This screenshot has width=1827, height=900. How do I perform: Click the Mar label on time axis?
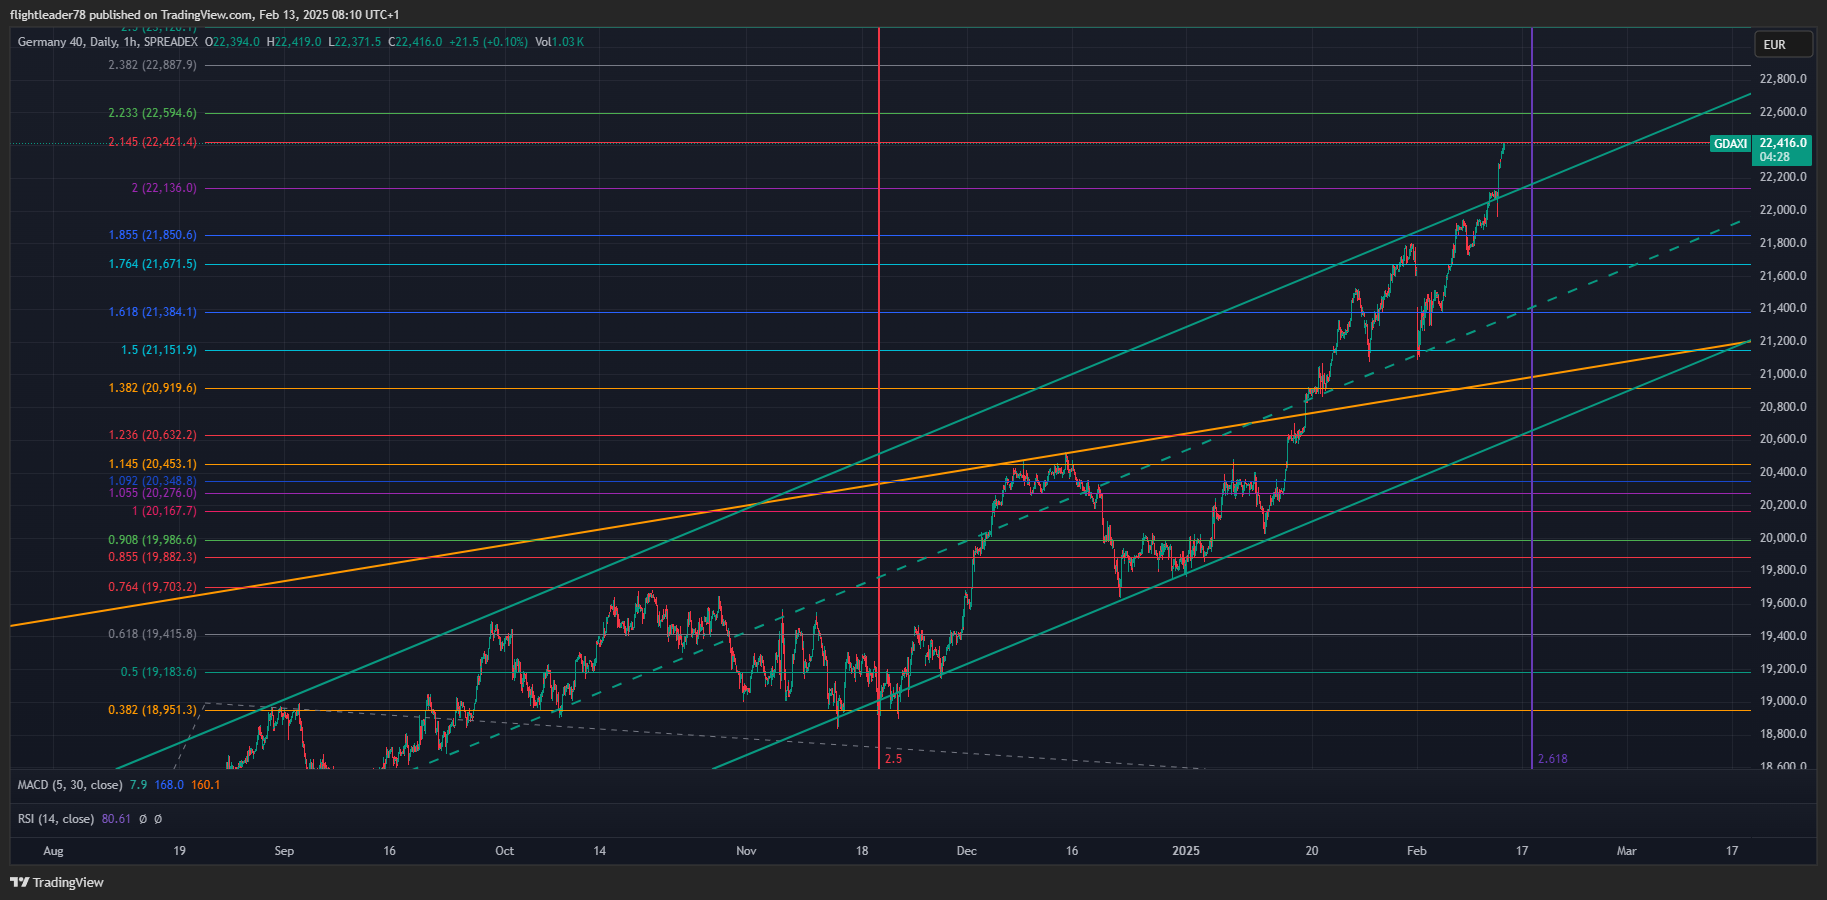pos(1627,851)
